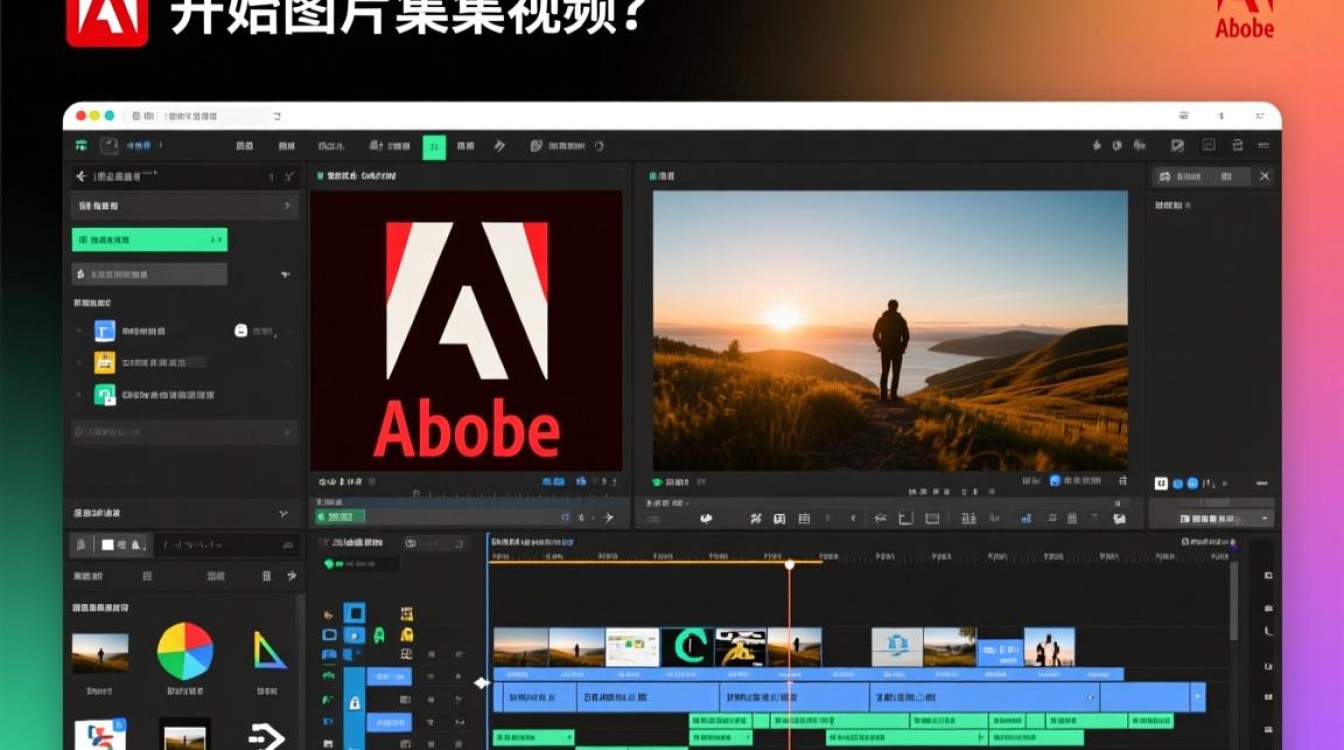Screen dimensions: 1344x750
Task: Select the first sunset clip on the video track
Action: point(521,647)
